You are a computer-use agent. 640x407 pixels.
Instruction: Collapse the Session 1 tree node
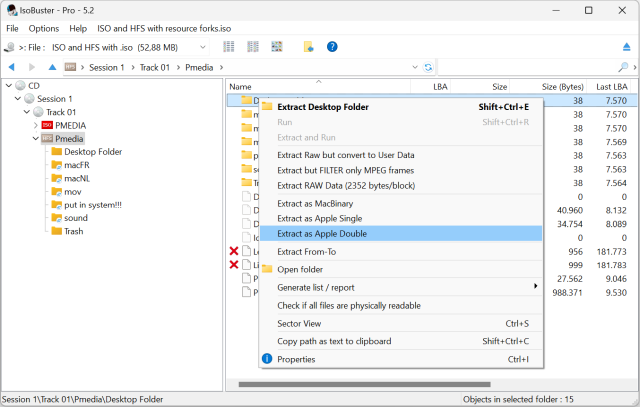coord(18,99)
